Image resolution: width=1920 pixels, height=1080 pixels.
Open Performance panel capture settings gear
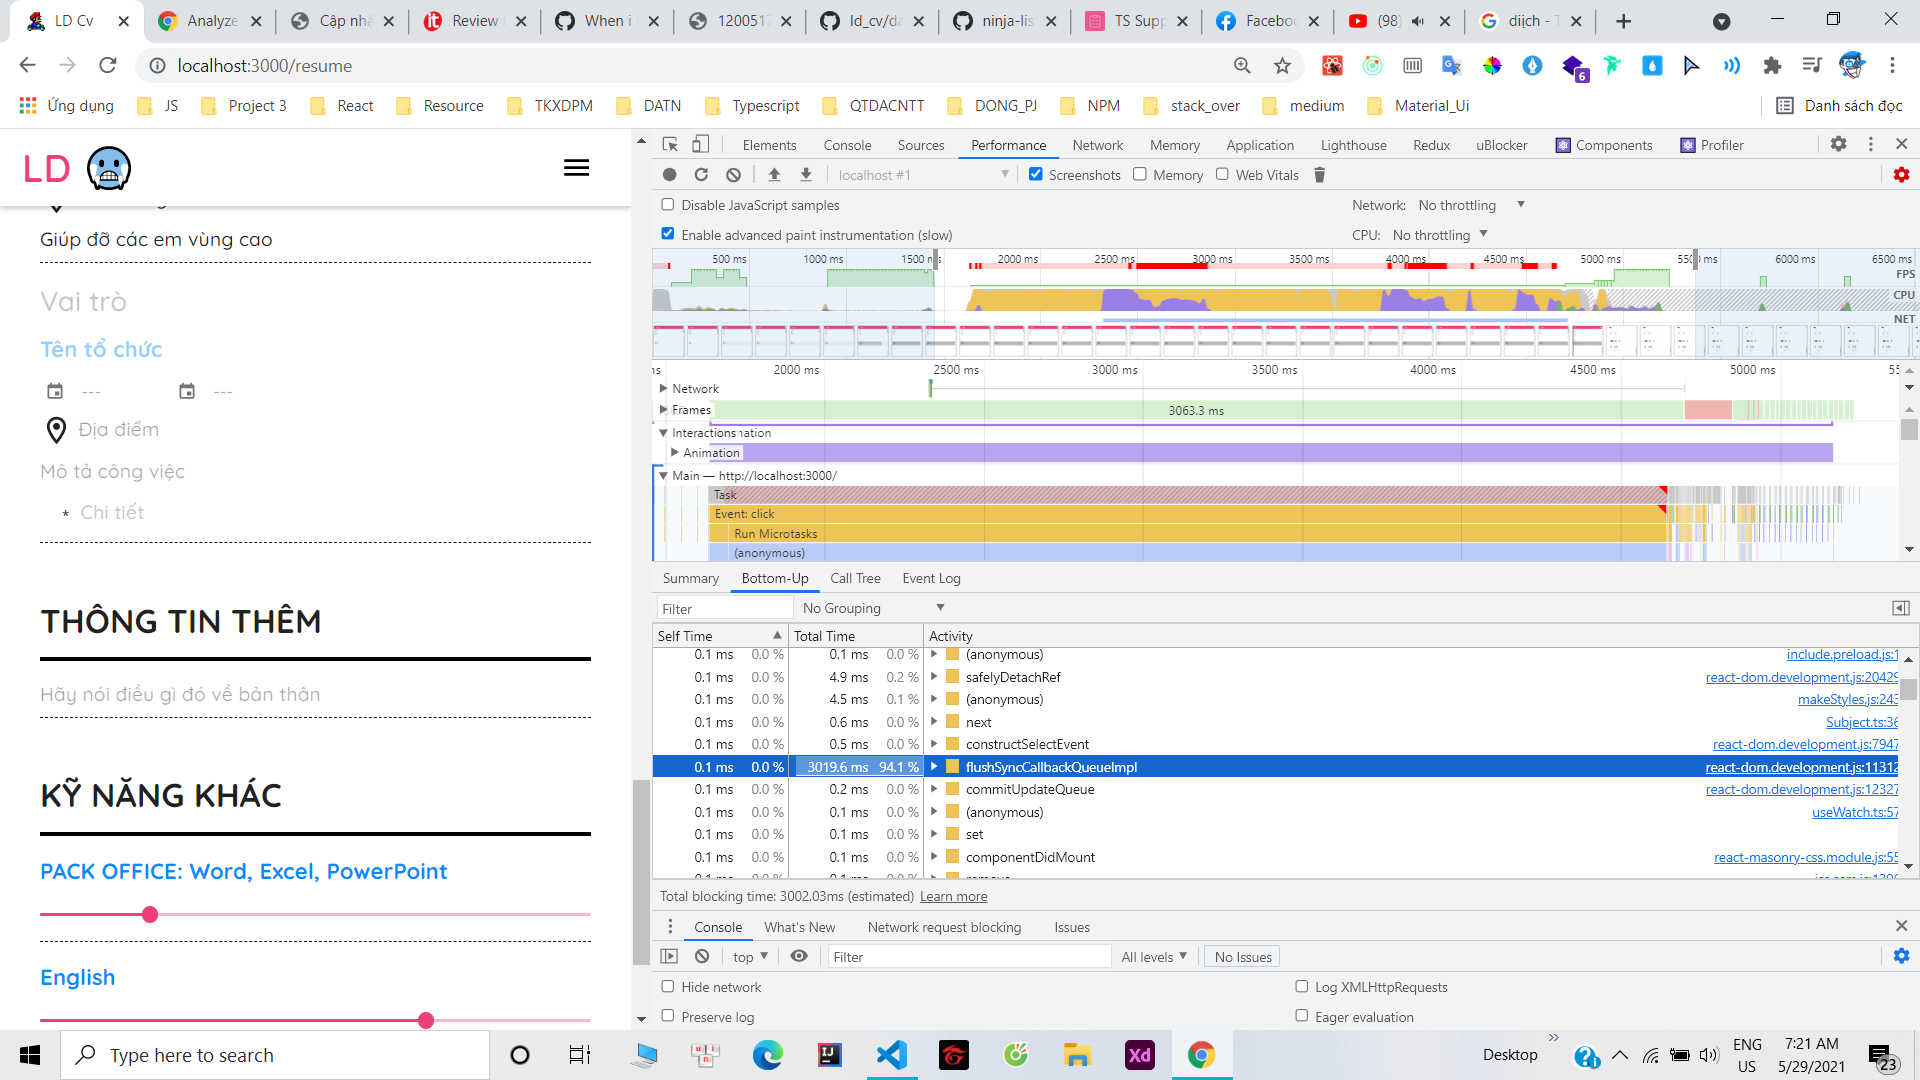coord(1901,174)
